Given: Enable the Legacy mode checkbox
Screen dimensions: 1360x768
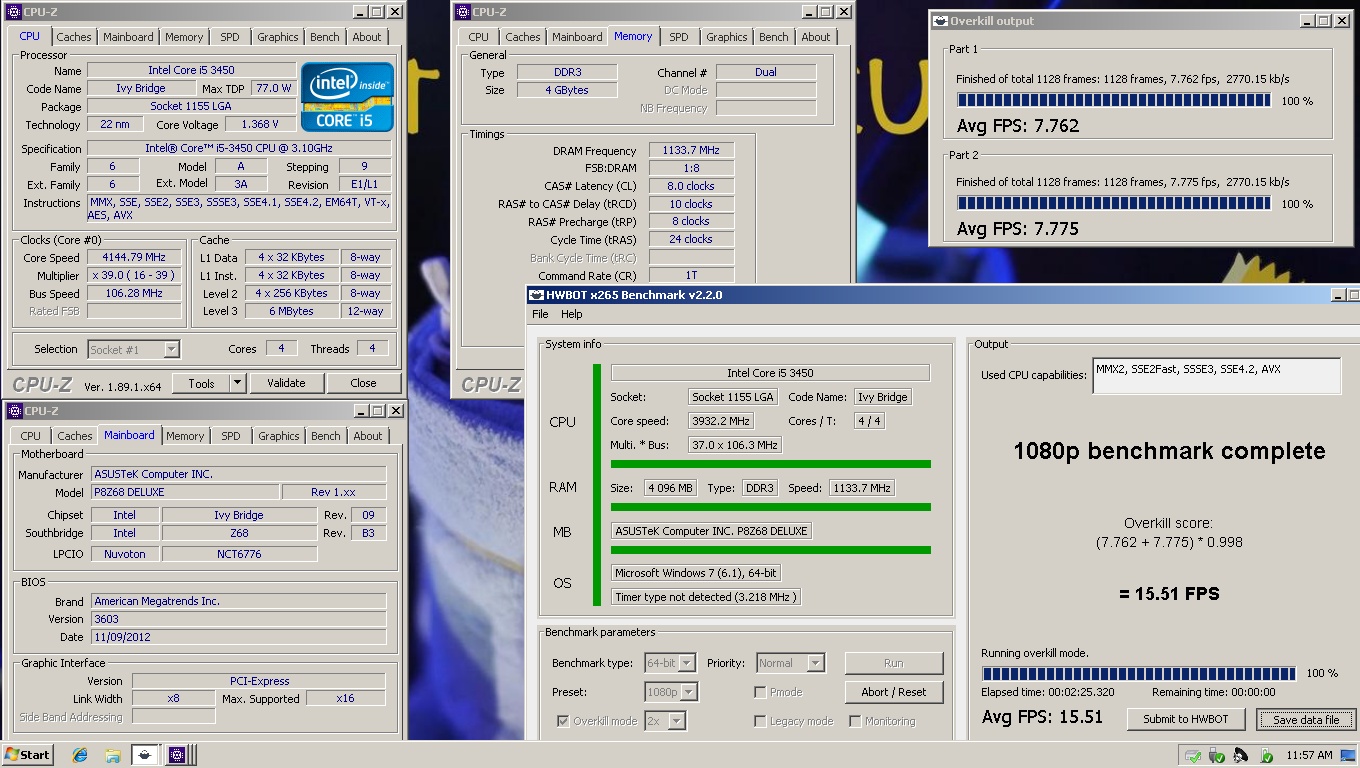Looking at the screenshot, I should tap(760, 721).
